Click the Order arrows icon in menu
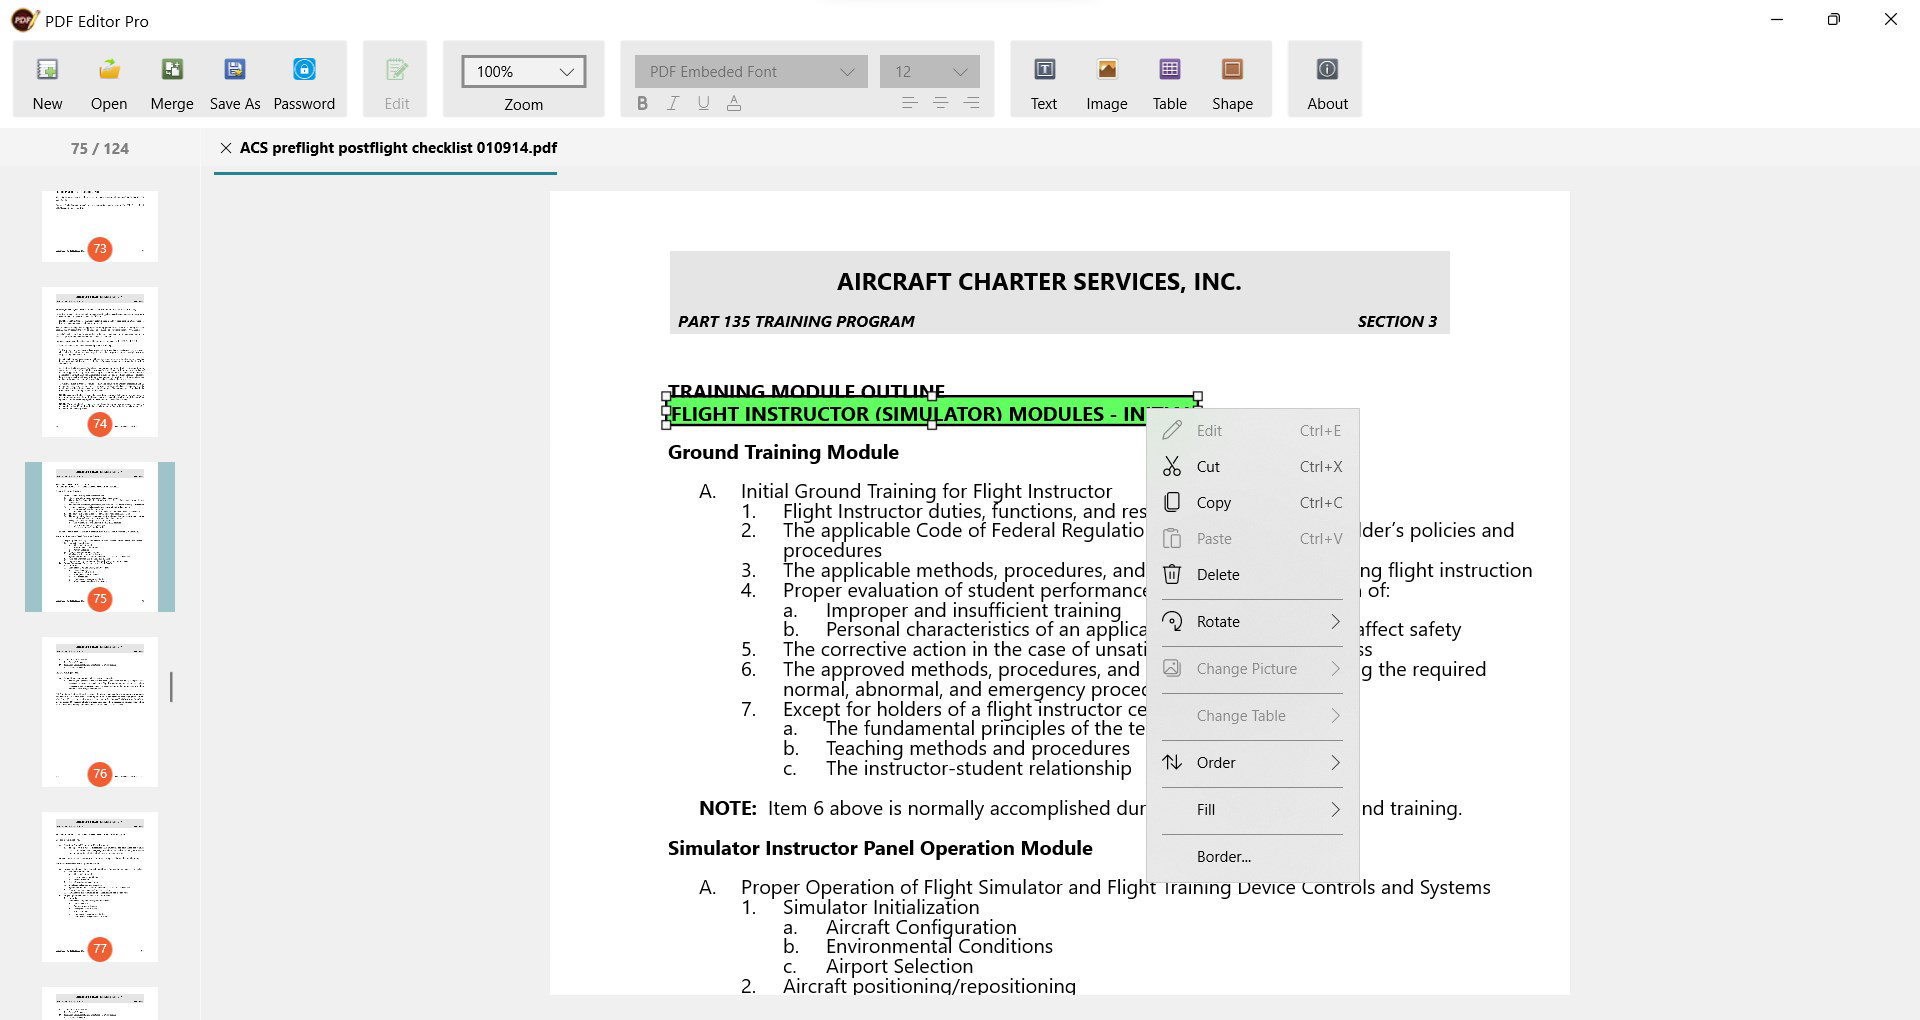1920x1020 pixels. [1172, 763]
